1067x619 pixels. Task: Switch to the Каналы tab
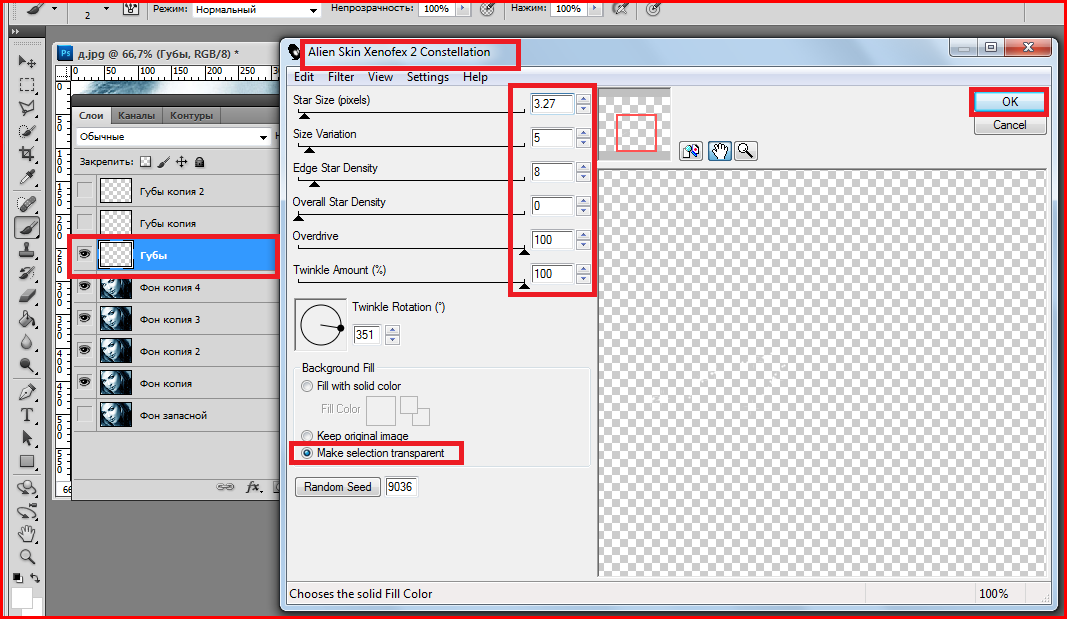136,116
